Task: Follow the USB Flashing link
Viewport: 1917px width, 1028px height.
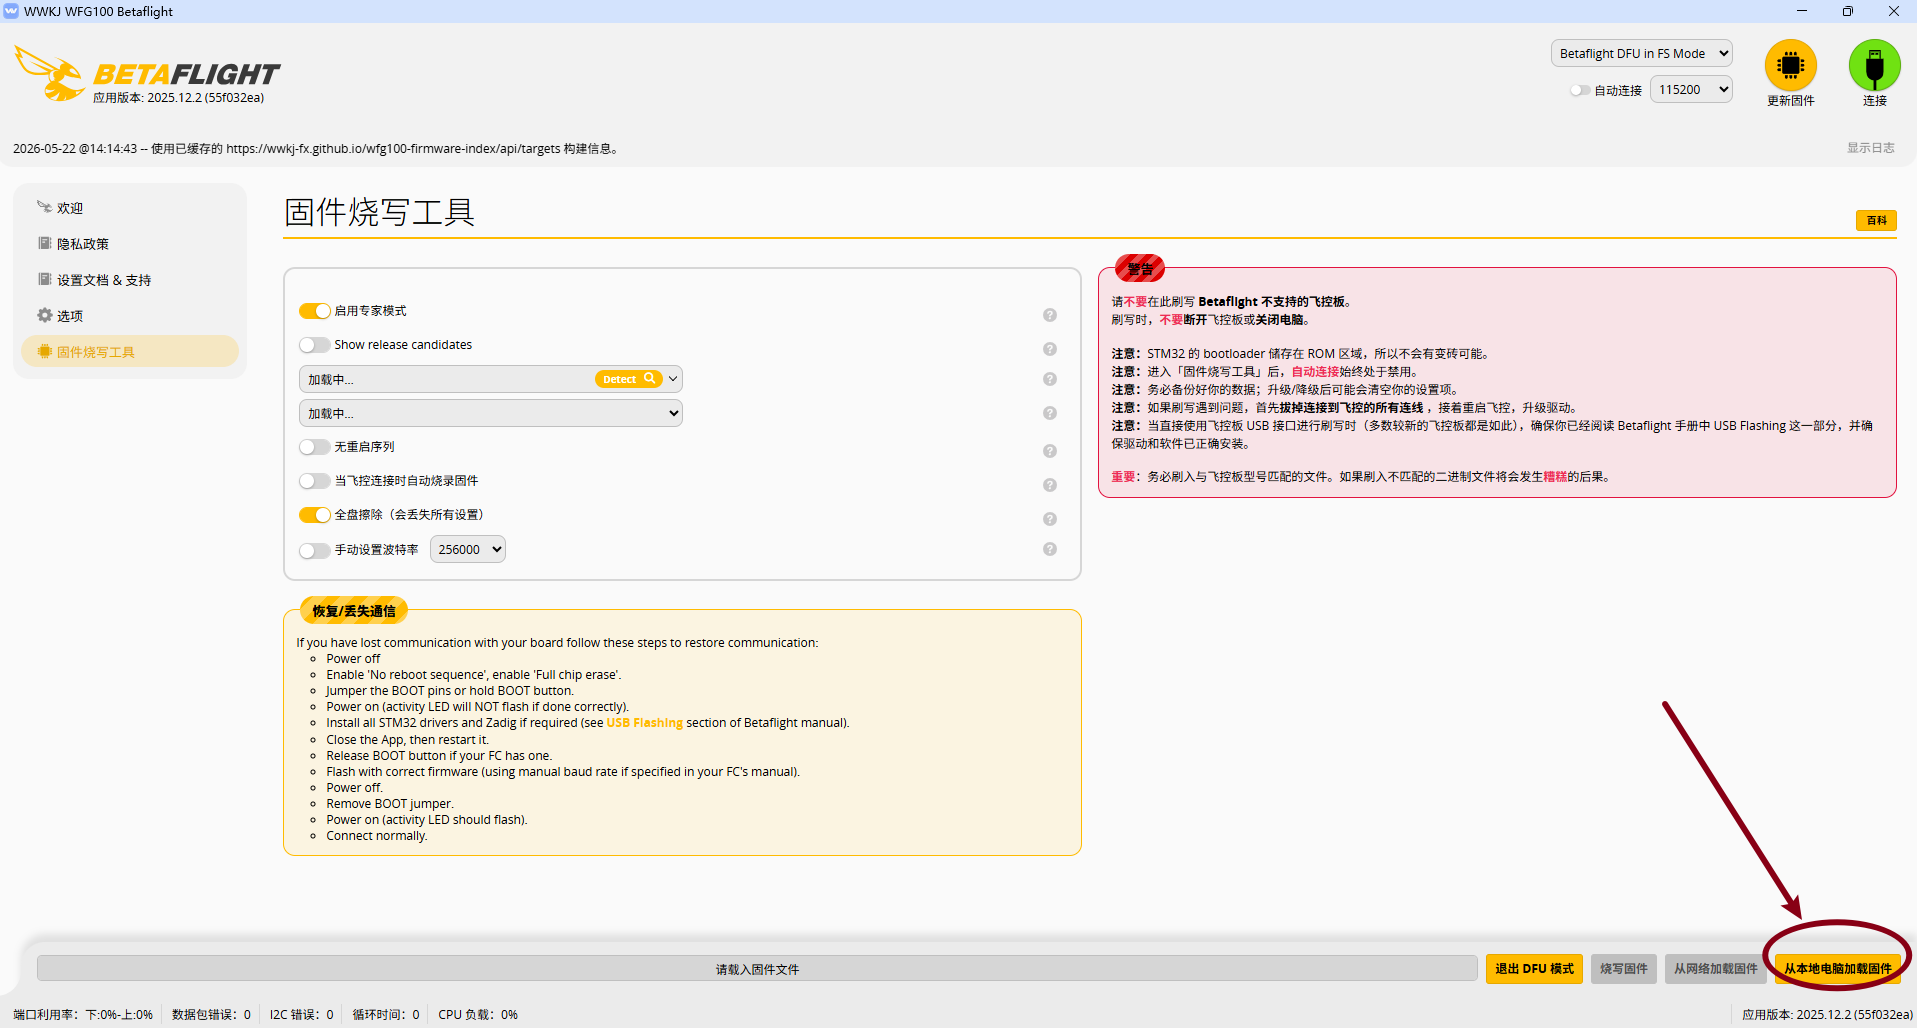Action: (644, 723)
